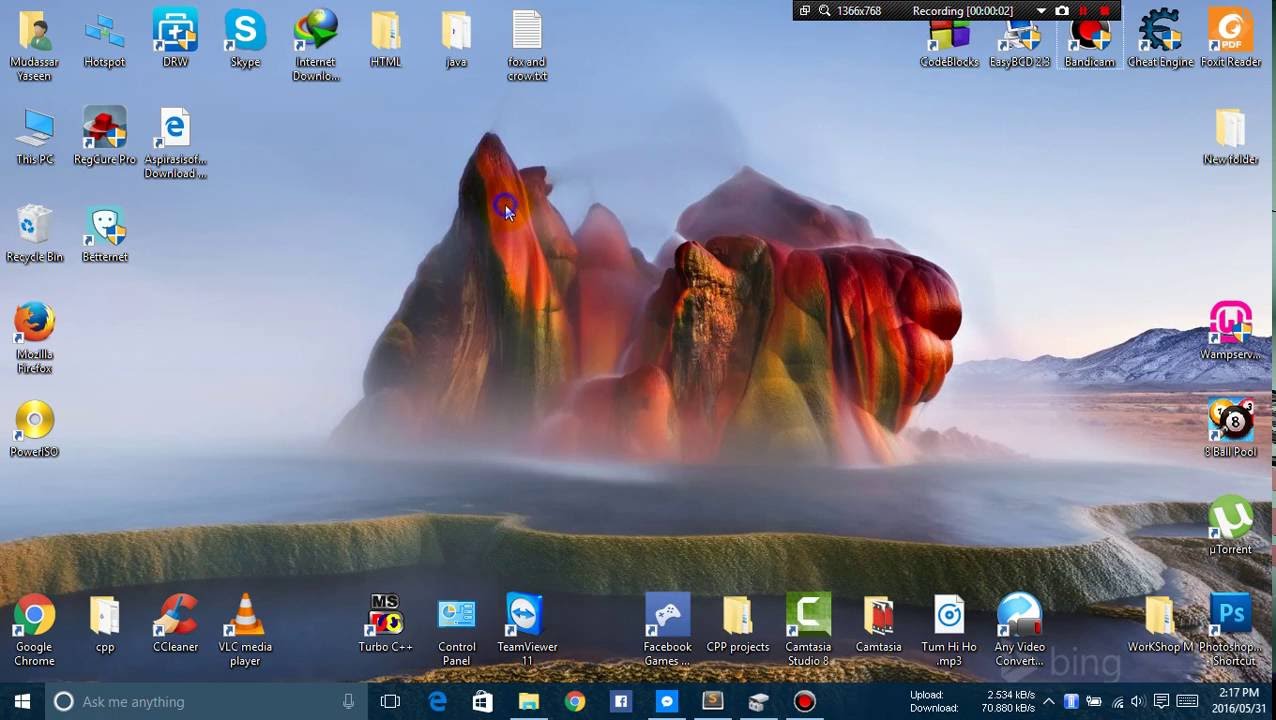Launch the Betternet VPN shortcut

105,235
